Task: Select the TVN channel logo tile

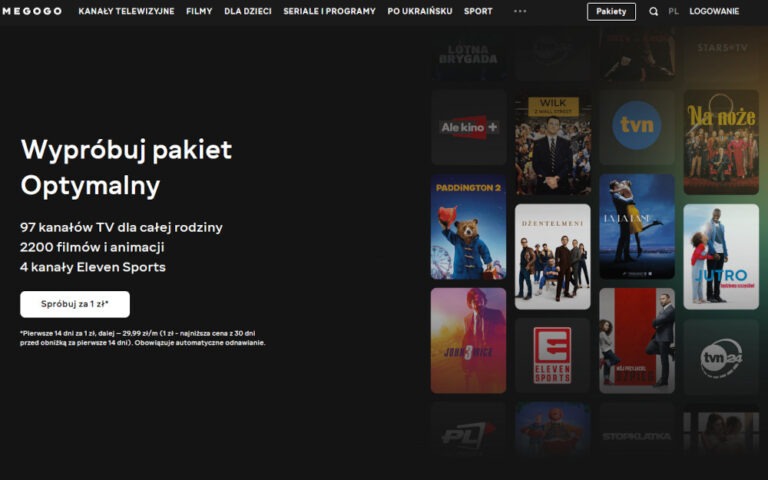Action: coord(637,126)
